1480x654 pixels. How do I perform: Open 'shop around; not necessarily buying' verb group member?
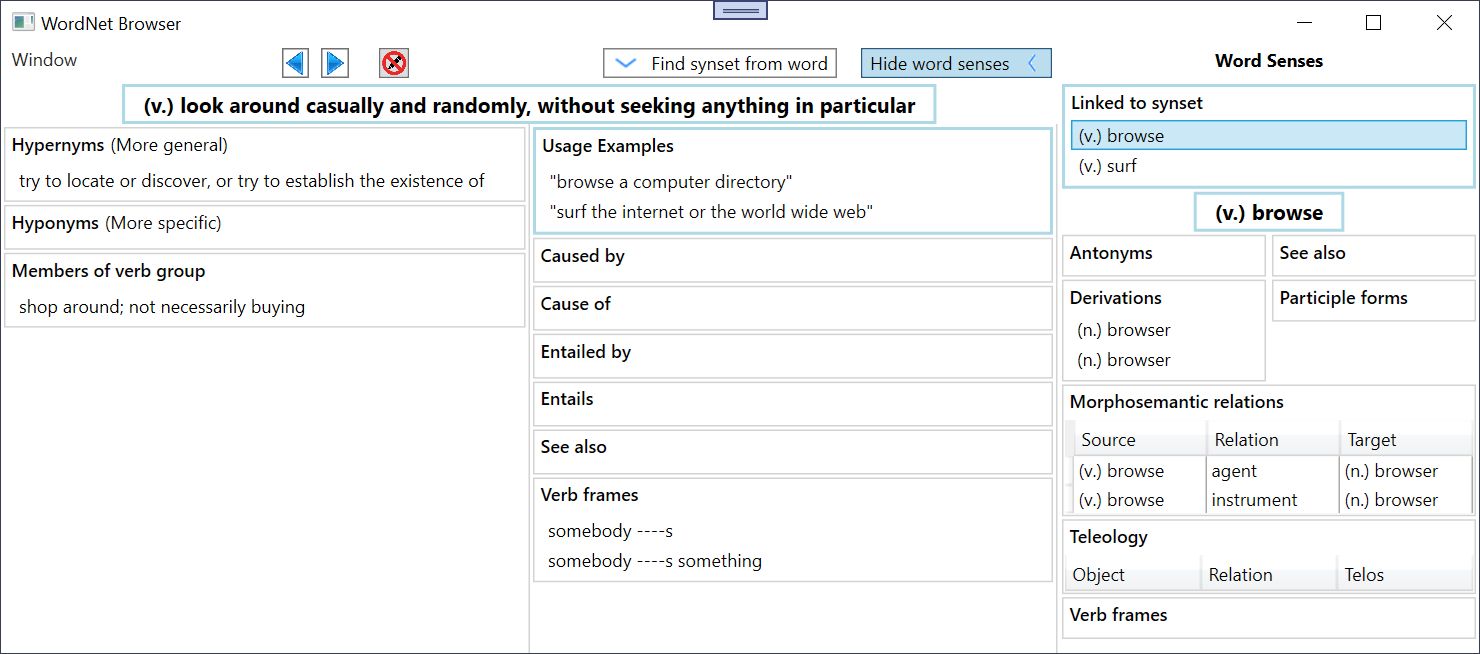point(162,307)
